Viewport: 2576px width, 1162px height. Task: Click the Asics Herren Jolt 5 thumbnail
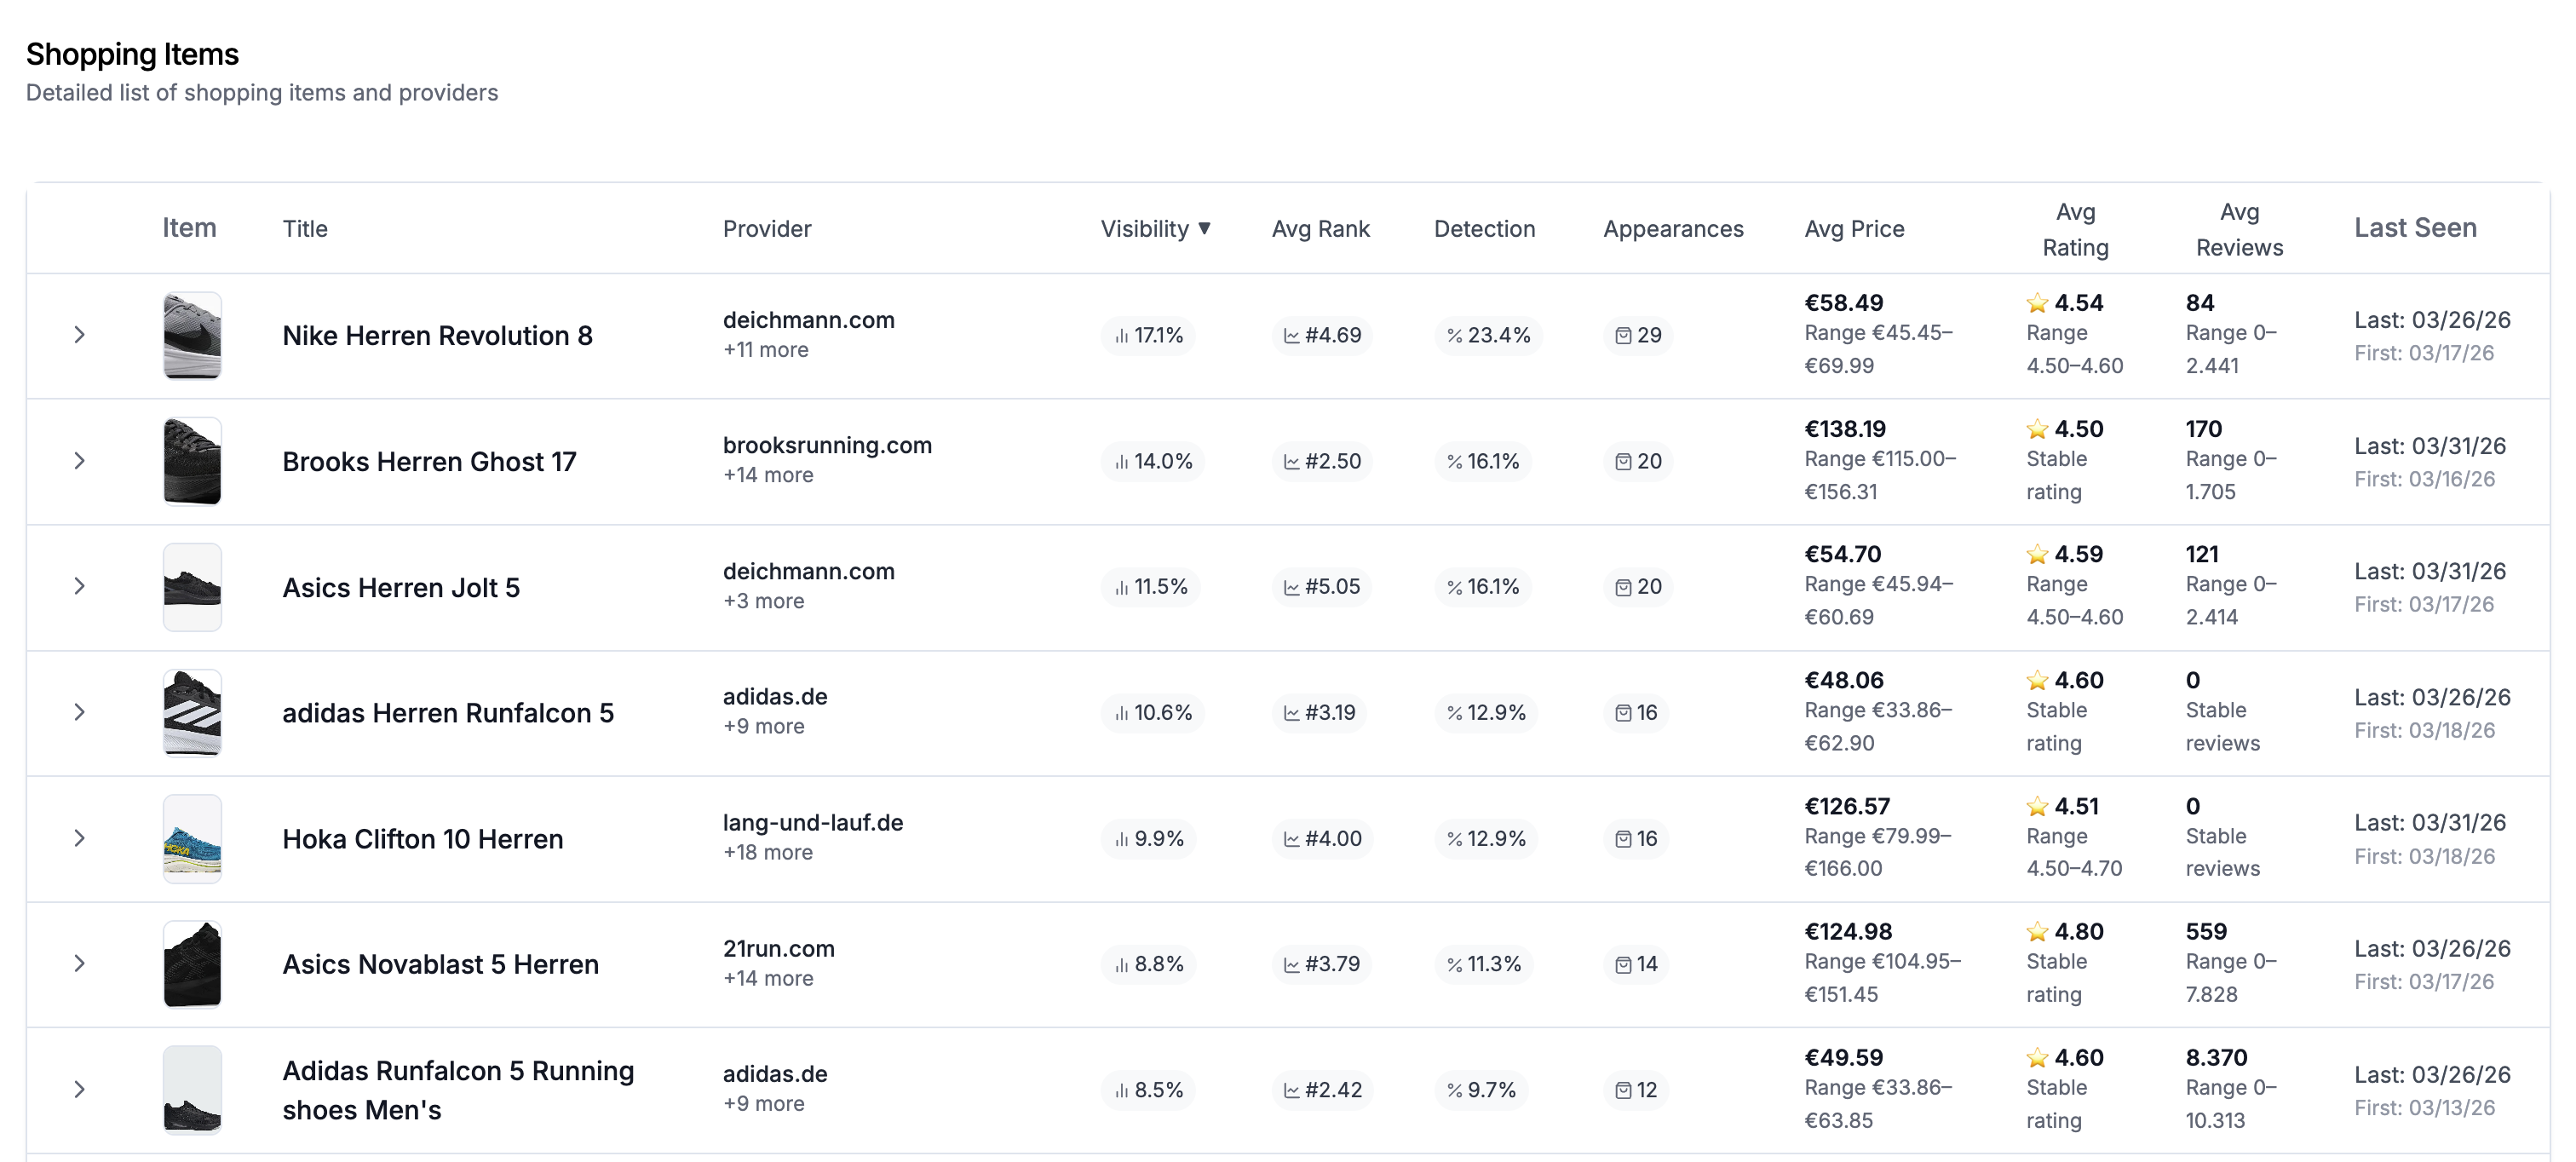[192, 587]
